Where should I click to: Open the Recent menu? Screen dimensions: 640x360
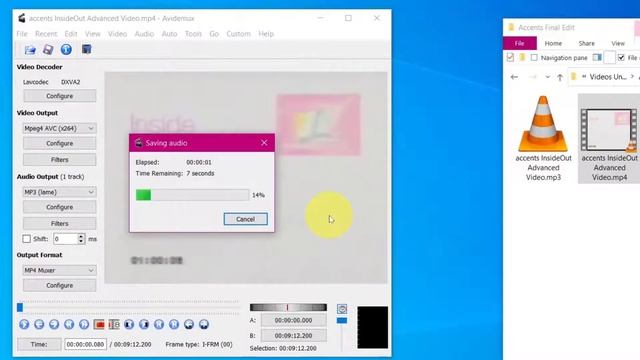(46, 34)
